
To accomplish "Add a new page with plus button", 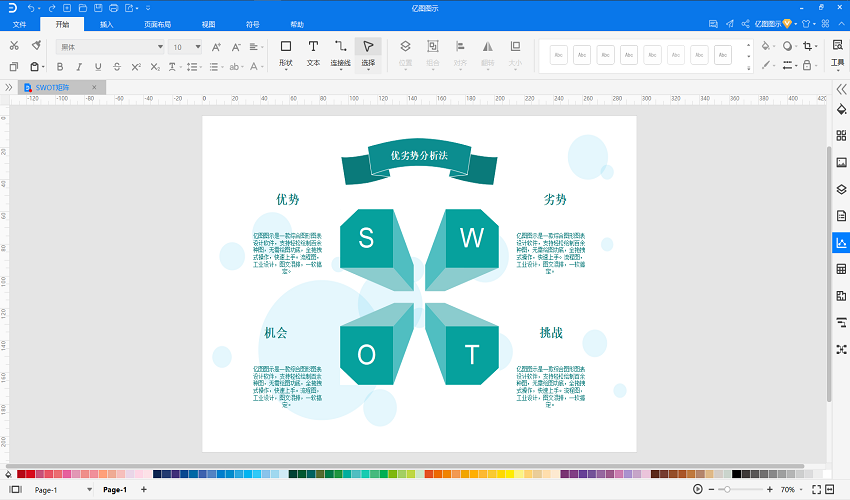I will click(144, 489).
